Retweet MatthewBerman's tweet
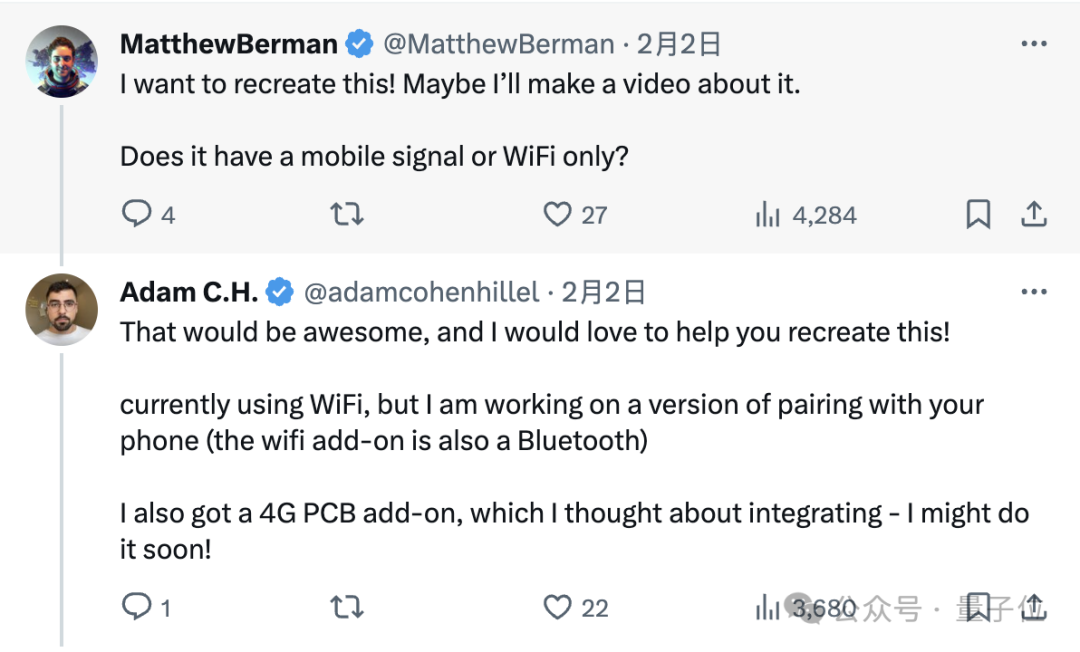This screenshot has height=652, width=1080. click(x=347, y=214)
